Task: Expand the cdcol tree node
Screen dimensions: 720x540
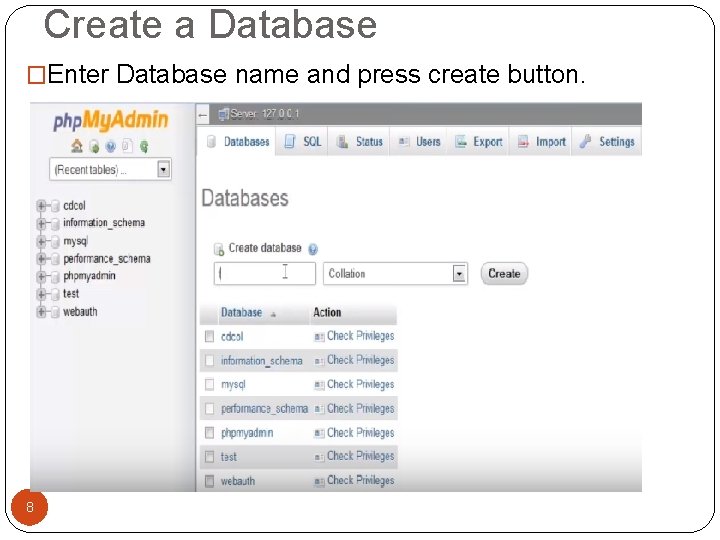Action: click(41, 206)
